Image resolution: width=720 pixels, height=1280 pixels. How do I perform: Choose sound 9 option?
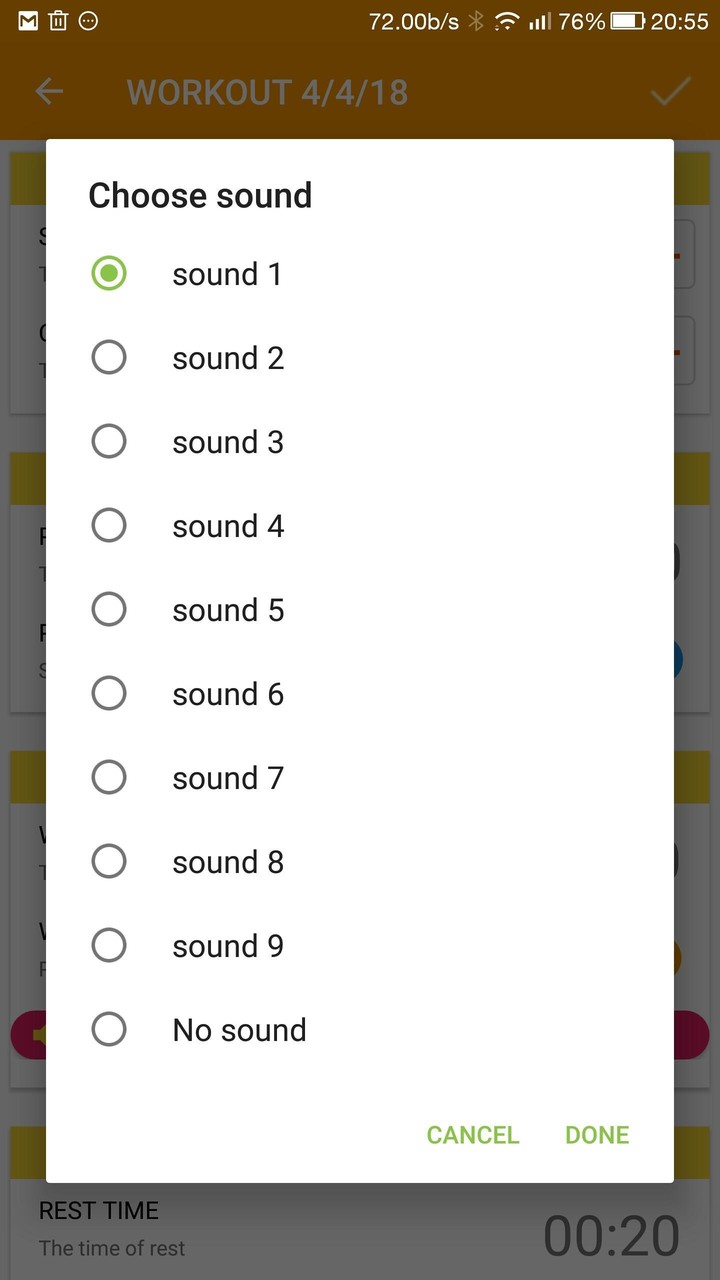pos(109,946)
